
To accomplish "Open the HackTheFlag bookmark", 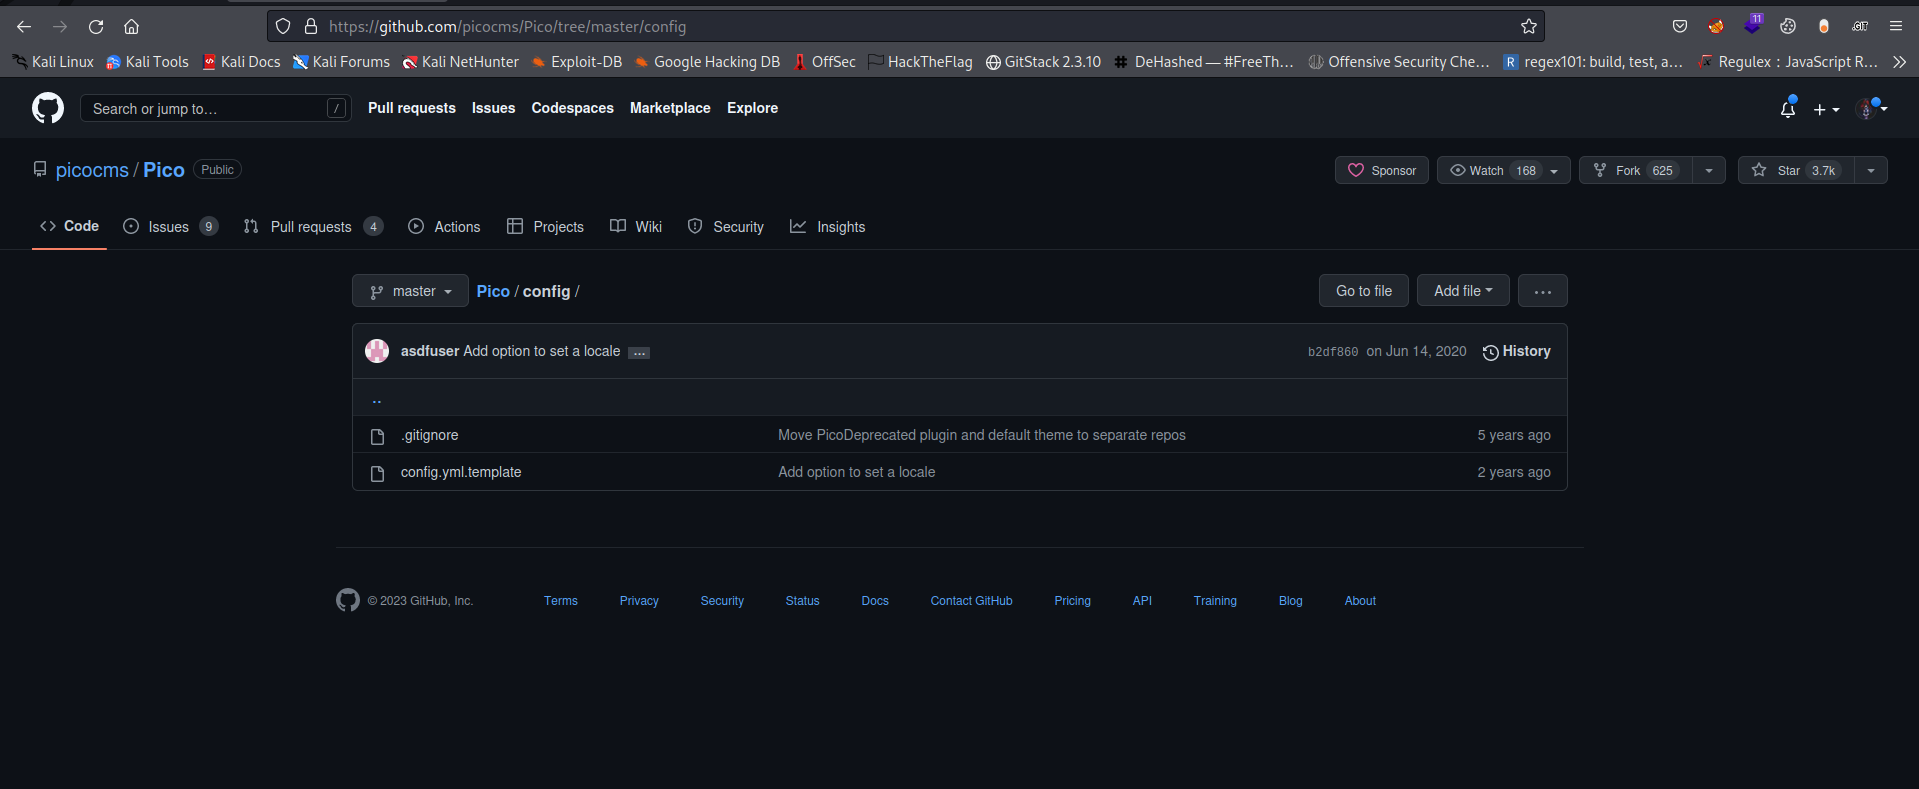I will [x=920, y=62].
